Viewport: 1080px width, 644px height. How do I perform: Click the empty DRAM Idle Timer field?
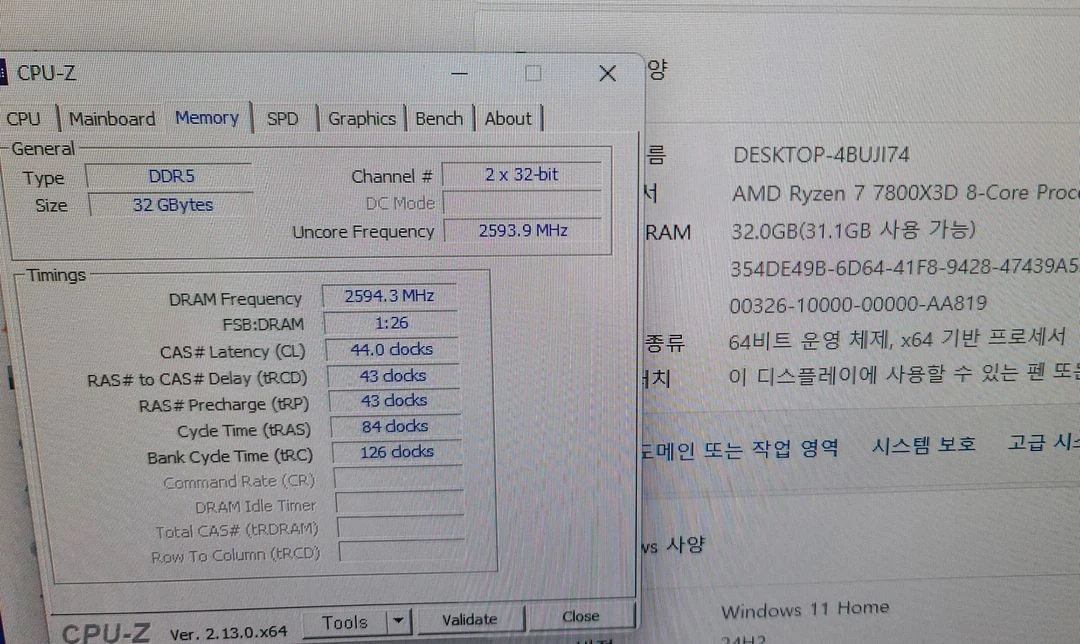(399, 503)
